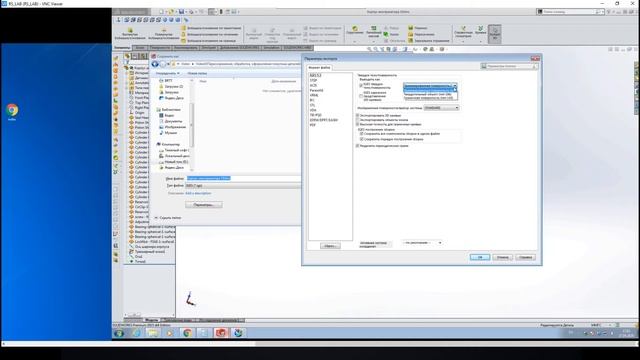Switch to the Анализировать ribbon tab

tap(186, 48)
